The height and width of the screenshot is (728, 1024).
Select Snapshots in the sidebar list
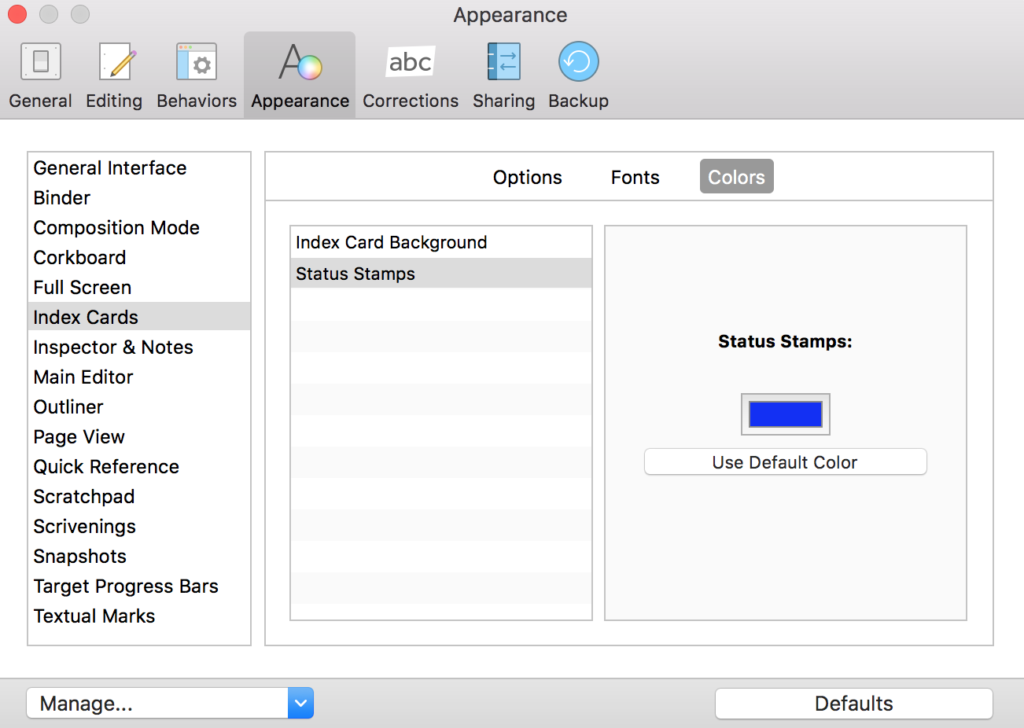point(139,556)
